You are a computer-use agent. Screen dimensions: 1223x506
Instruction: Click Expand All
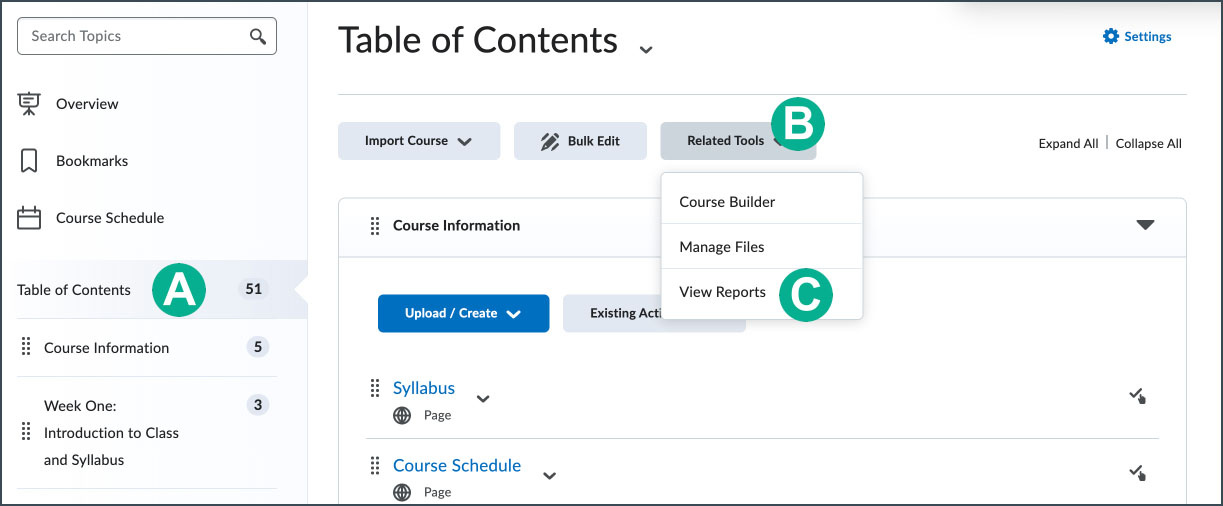click(1068, 143)
